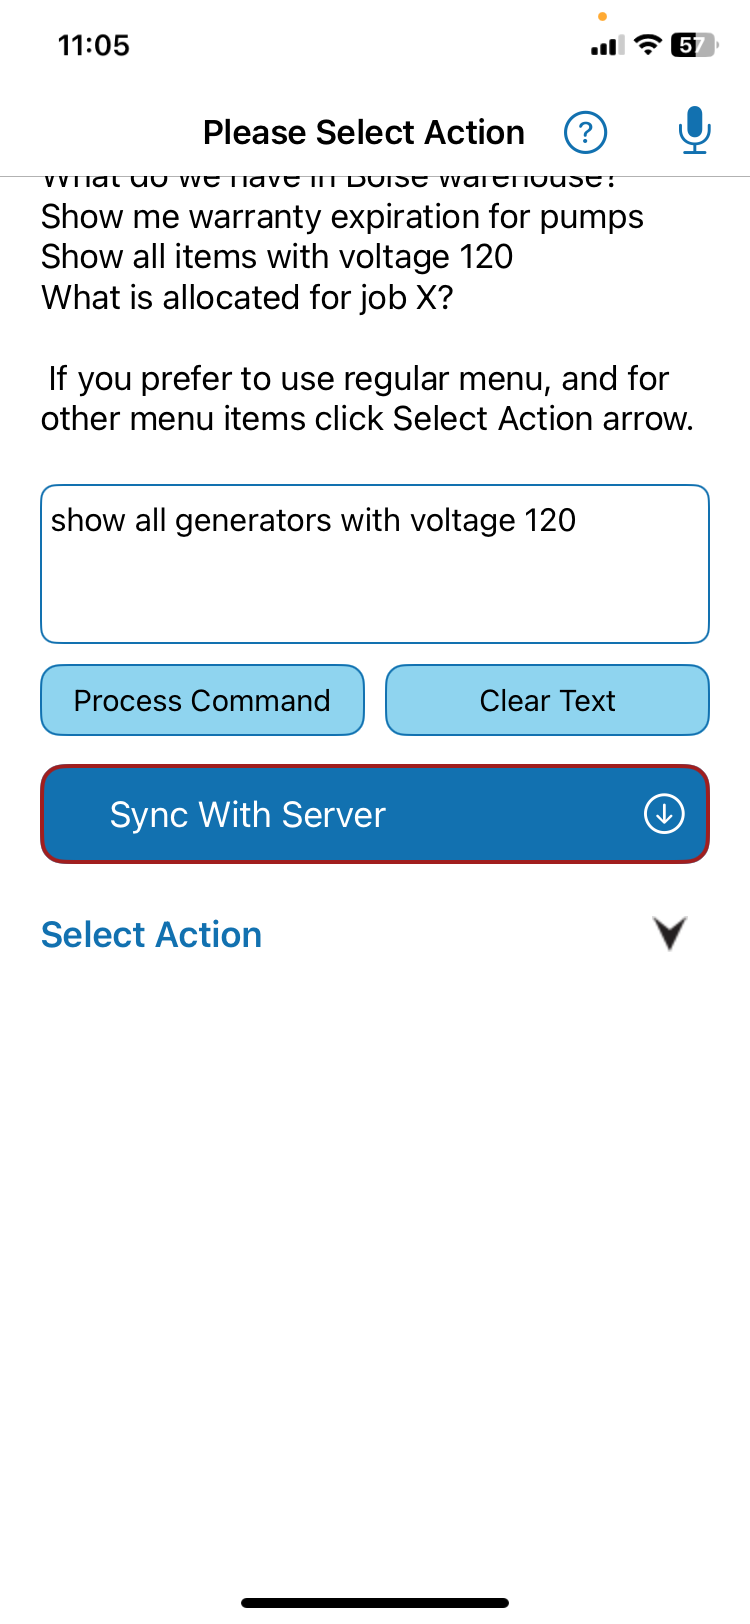Tap the 11:05 clock in status bar
The width and height of the screenshot is (750, 1624).
point(94,45)
